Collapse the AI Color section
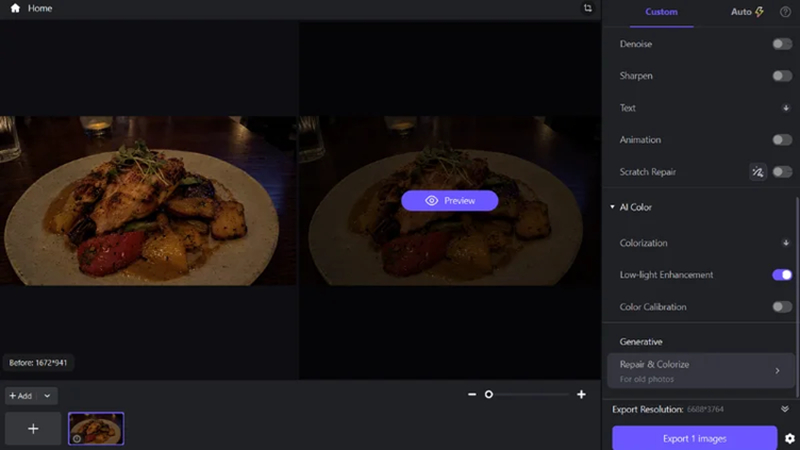 point(612,207)
